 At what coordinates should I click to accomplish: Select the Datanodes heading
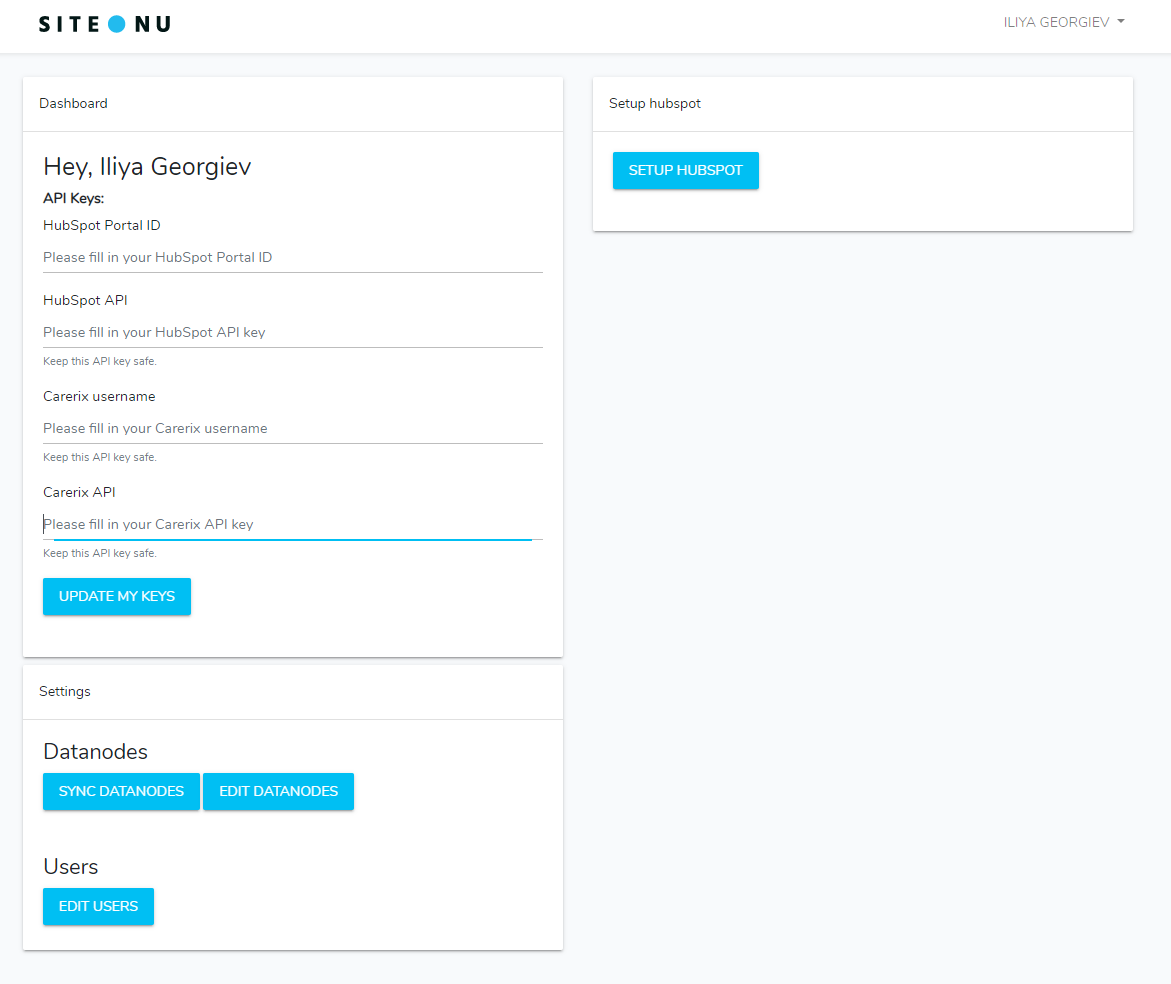point(96,752)
